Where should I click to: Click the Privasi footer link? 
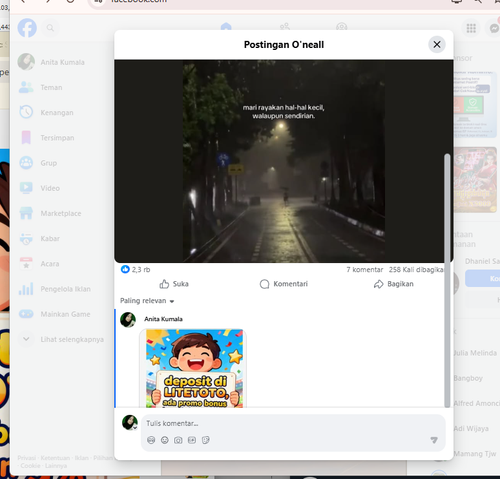[26, 458]
